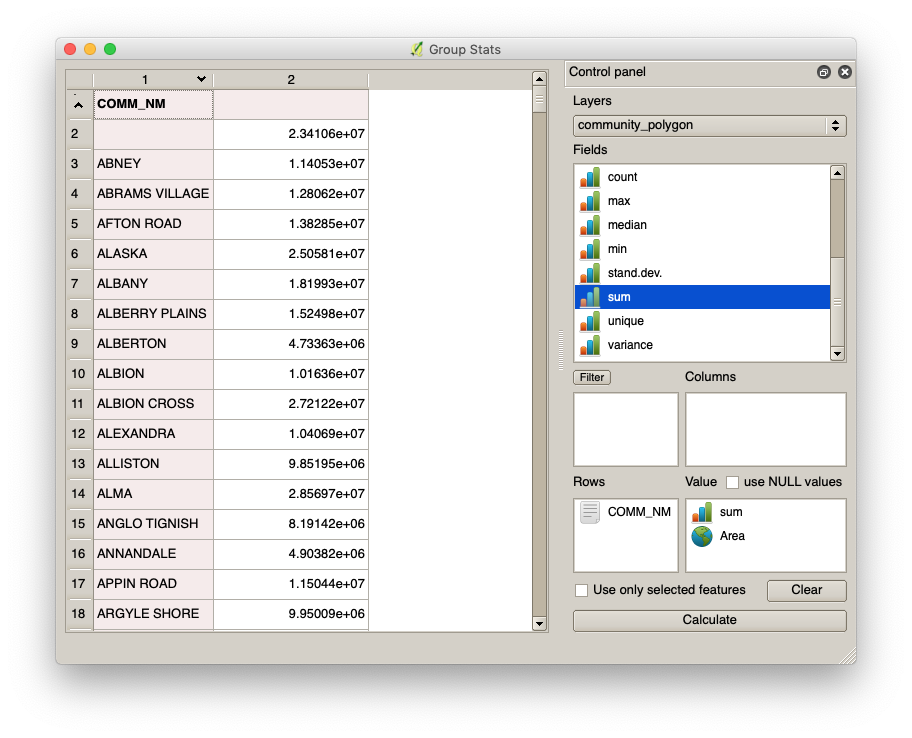Select the ARGYLE SHORE cell
The height and width of the screenshot is (738, 912).
154,614
